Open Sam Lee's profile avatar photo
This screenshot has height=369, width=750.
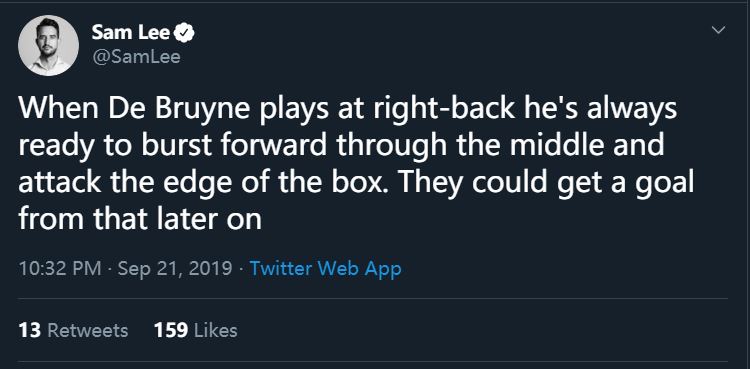(x=48, y=45)
